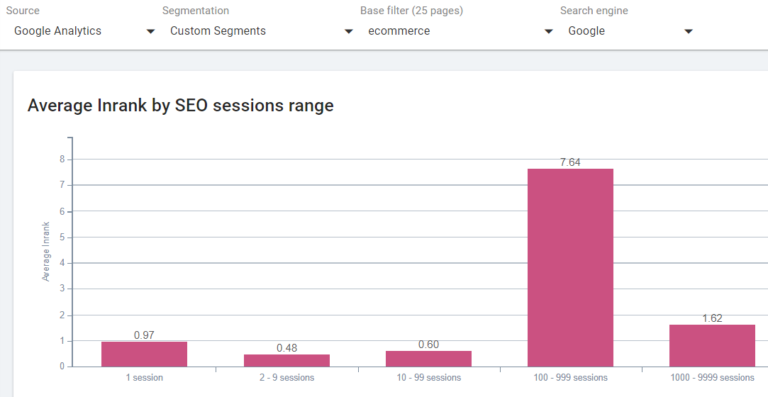The height and width of the screenshot is (397, 768).
Task: Select the tall 100 - 999 sessions bar
Action: [x=570, y=268]
